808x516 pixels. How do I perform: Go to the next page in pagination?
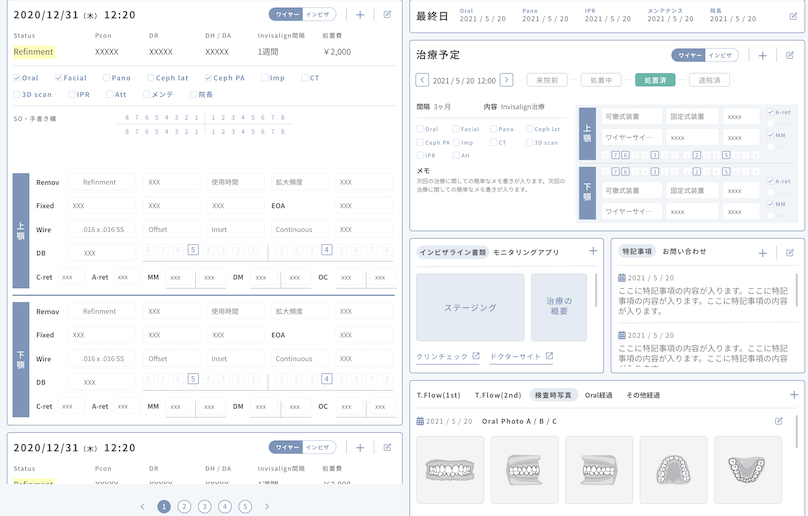[x=267, y=507]
